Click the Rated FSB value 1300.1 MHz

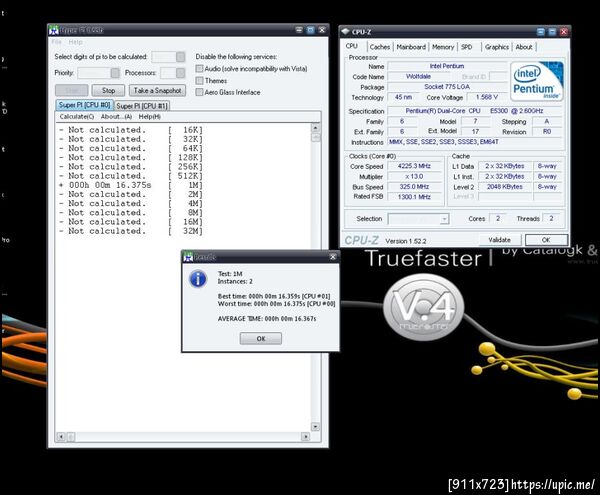[414, 197]
